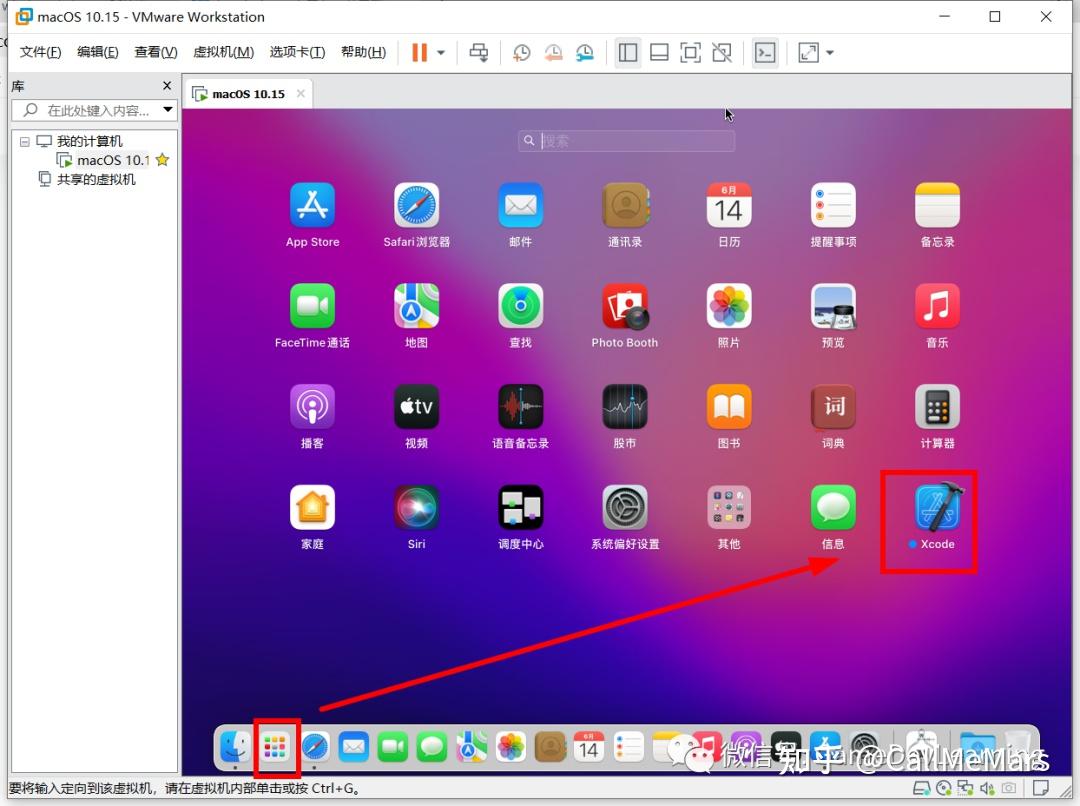The height and width of the screenshot is (806, 1080).
Task: Click the library search box
Action: pos(94,110)
